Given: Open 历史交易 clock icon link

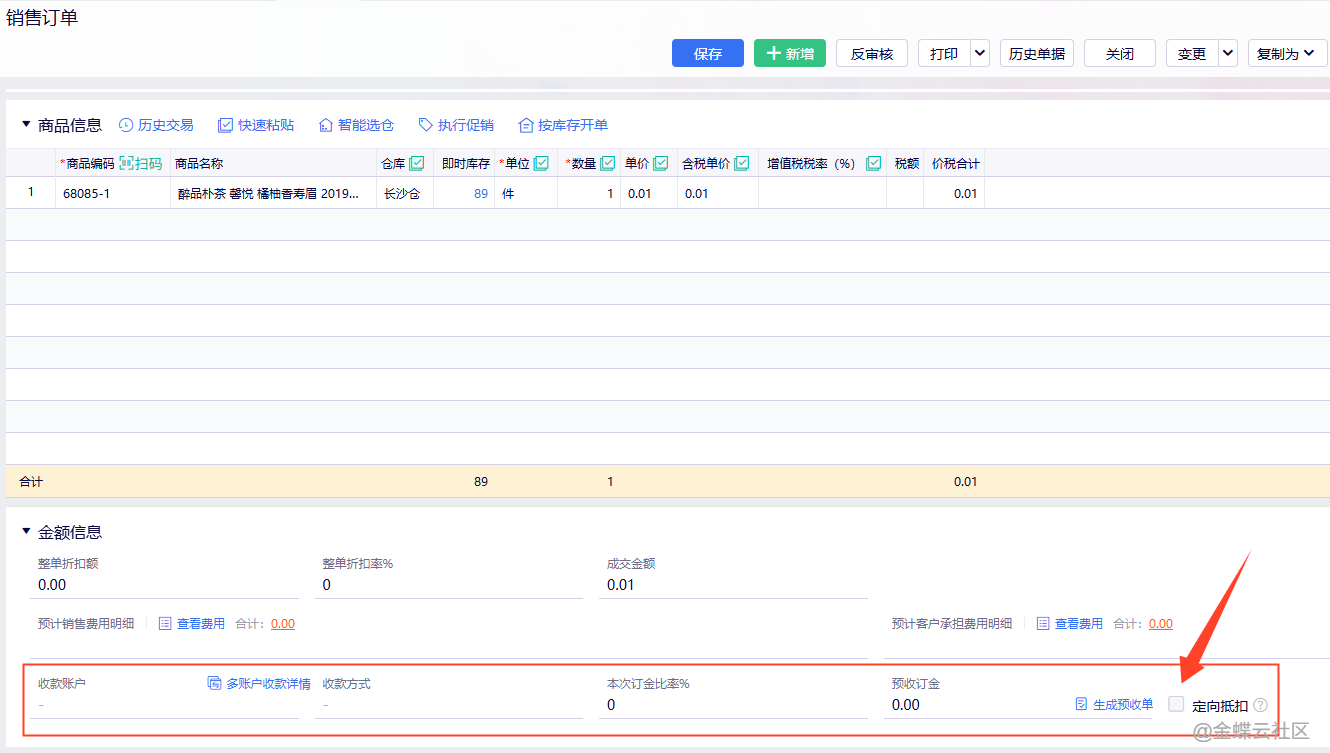Looking at the screenshot, I should pyautogui.click(x=156, y=125).
